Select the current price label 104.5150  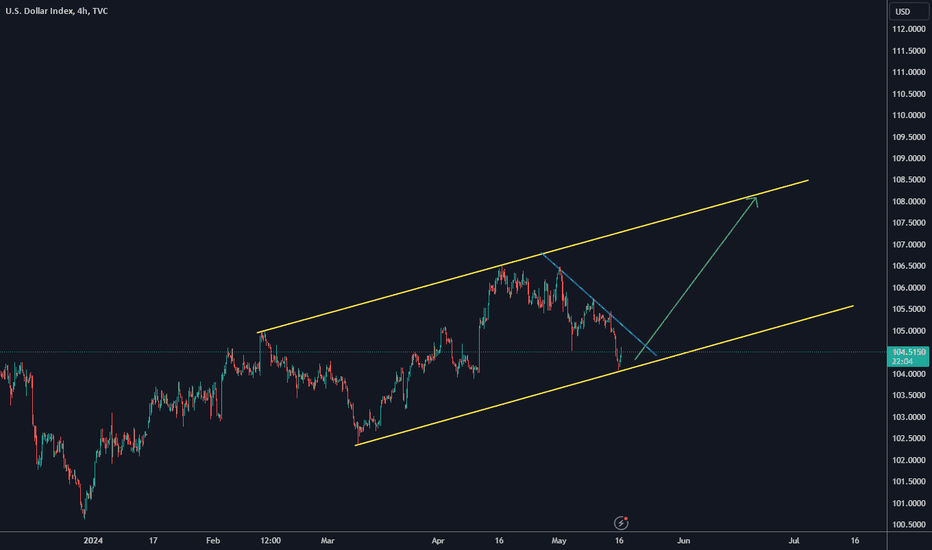point(908,352)
